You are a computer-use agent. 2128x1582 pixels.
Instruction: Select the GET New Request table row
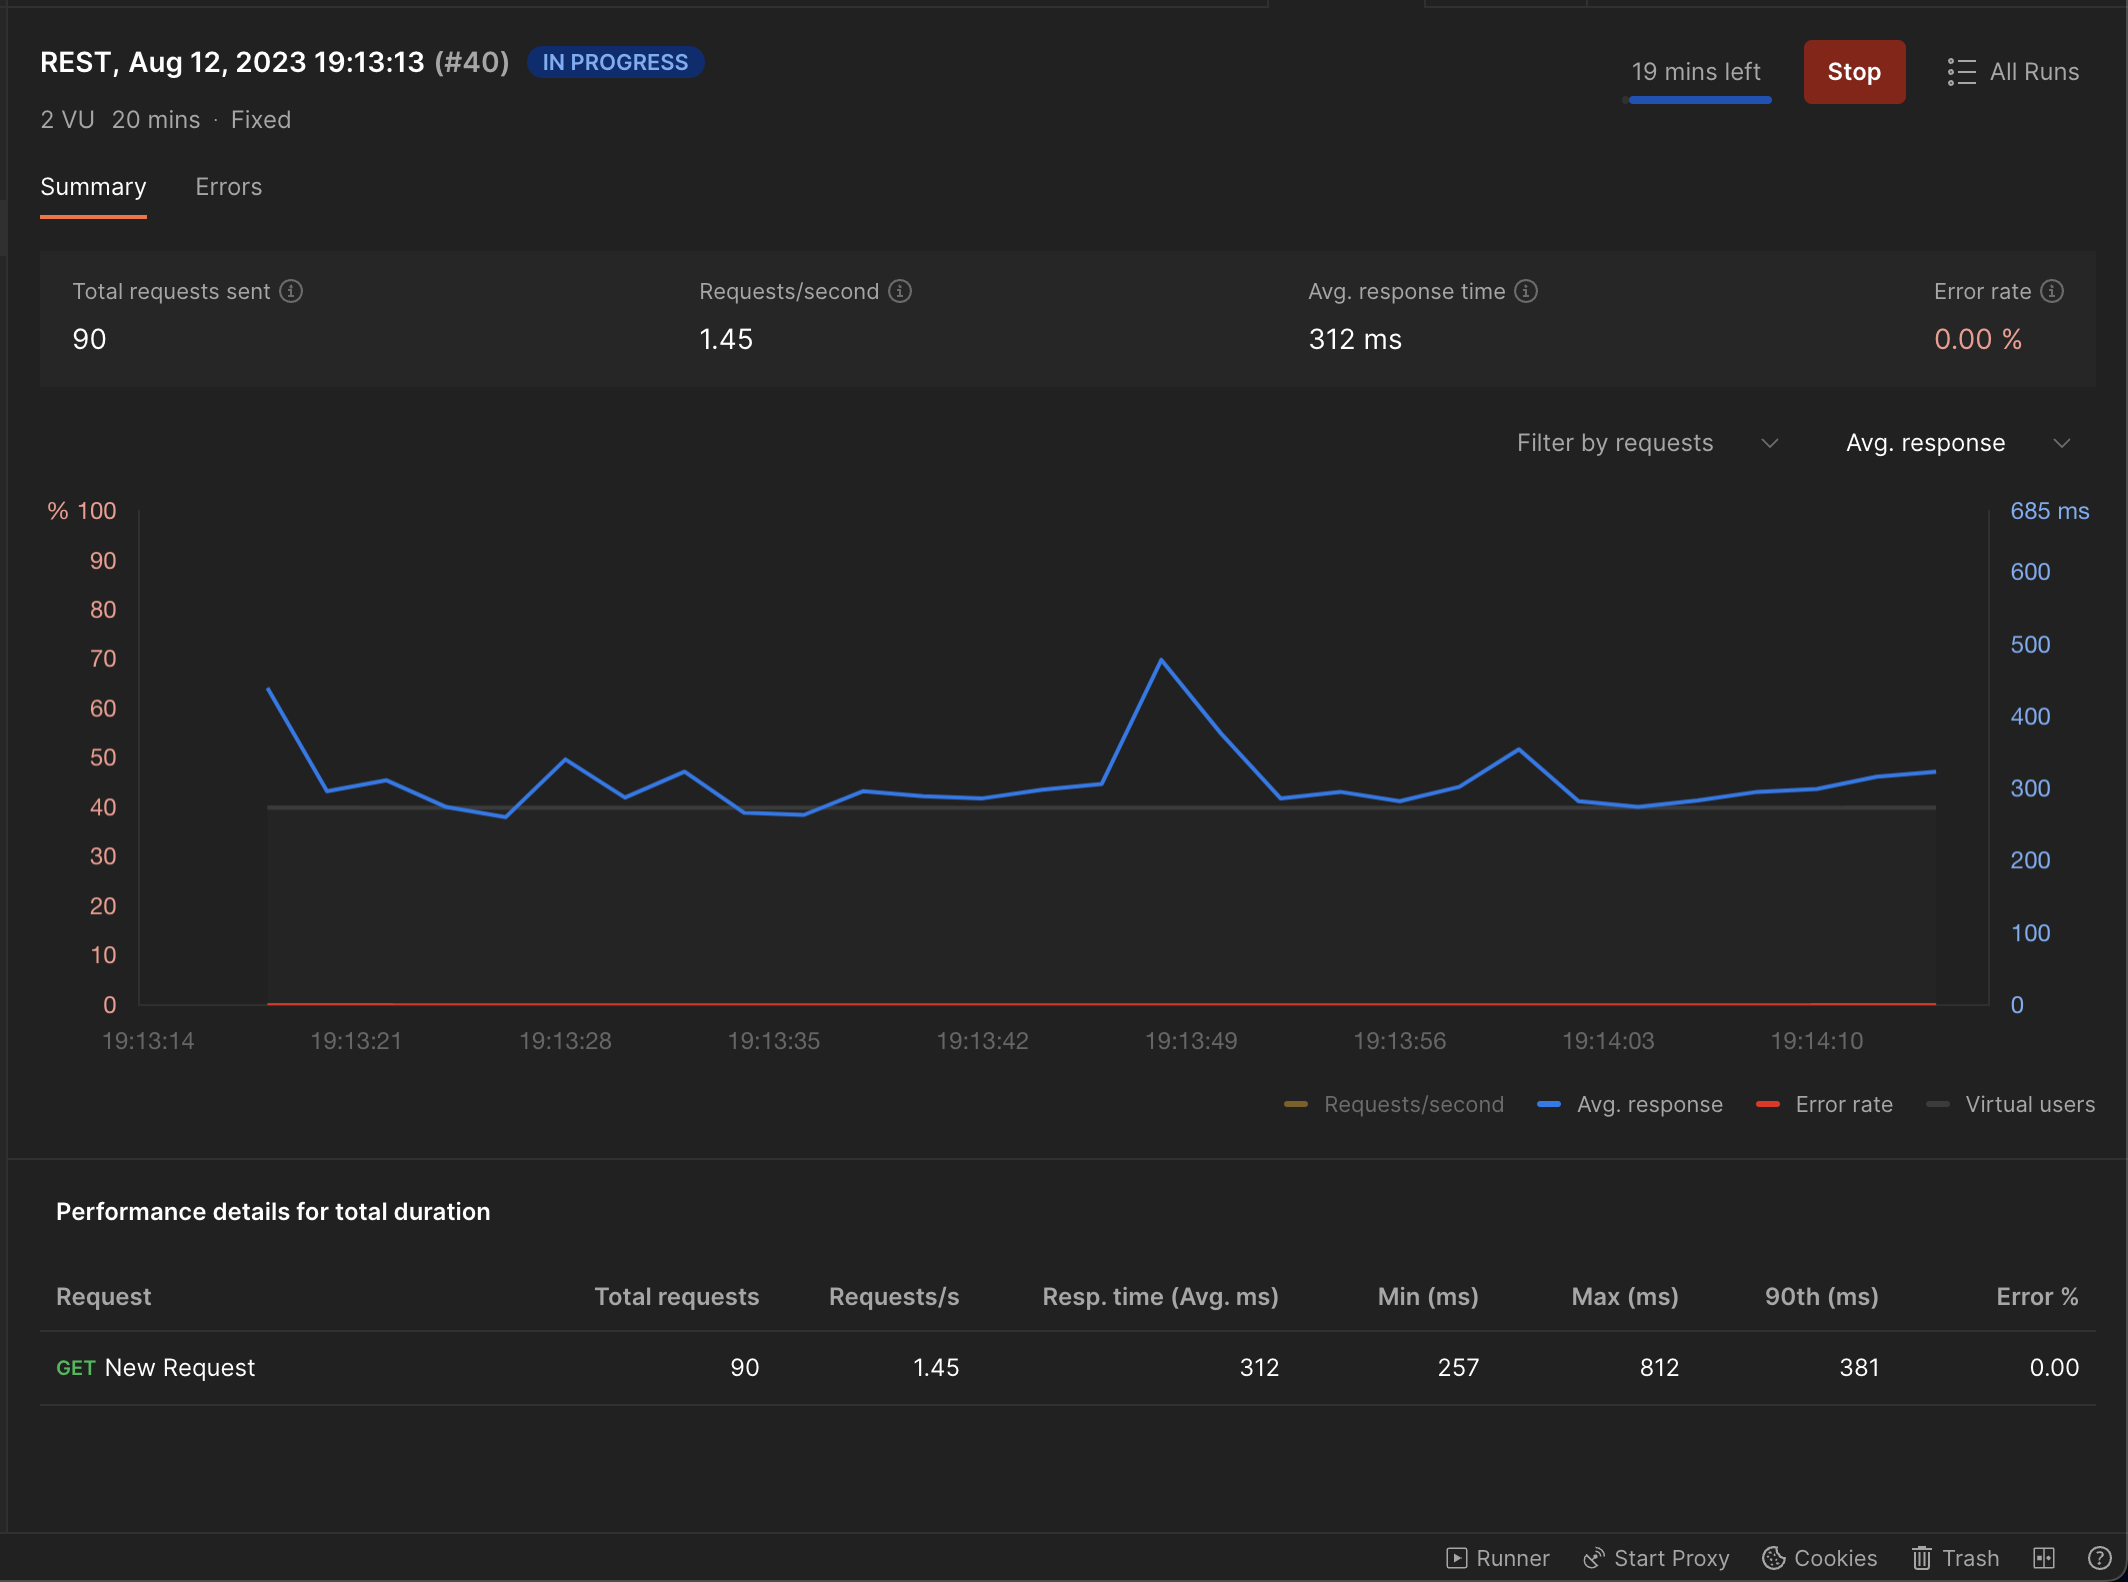tap(156, 1367)
